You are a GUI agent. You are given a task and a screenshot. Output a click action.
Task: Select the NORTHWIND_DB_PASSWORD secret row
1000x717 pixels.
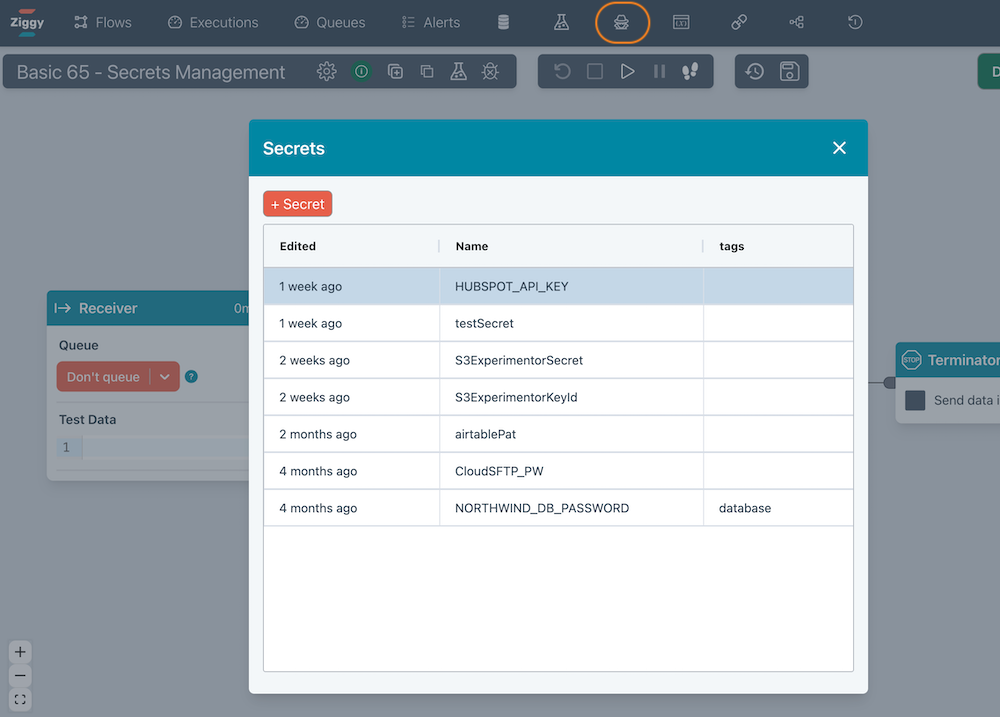[542, 508]
